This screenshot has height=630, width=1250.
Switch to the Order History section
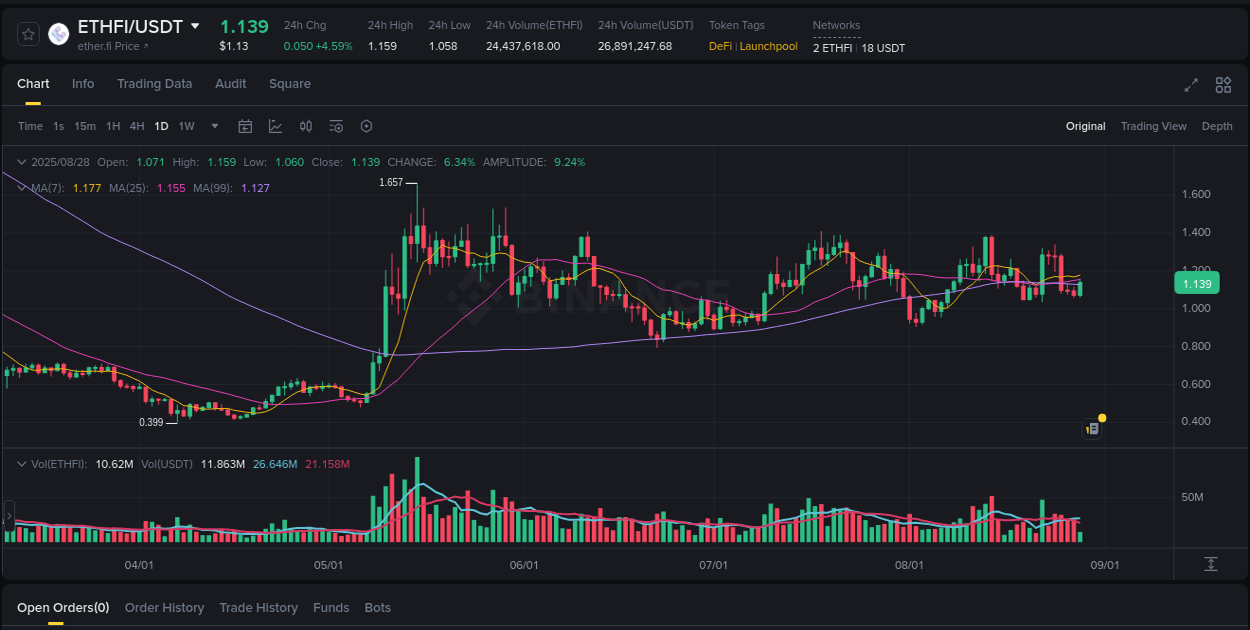[164, 607]
